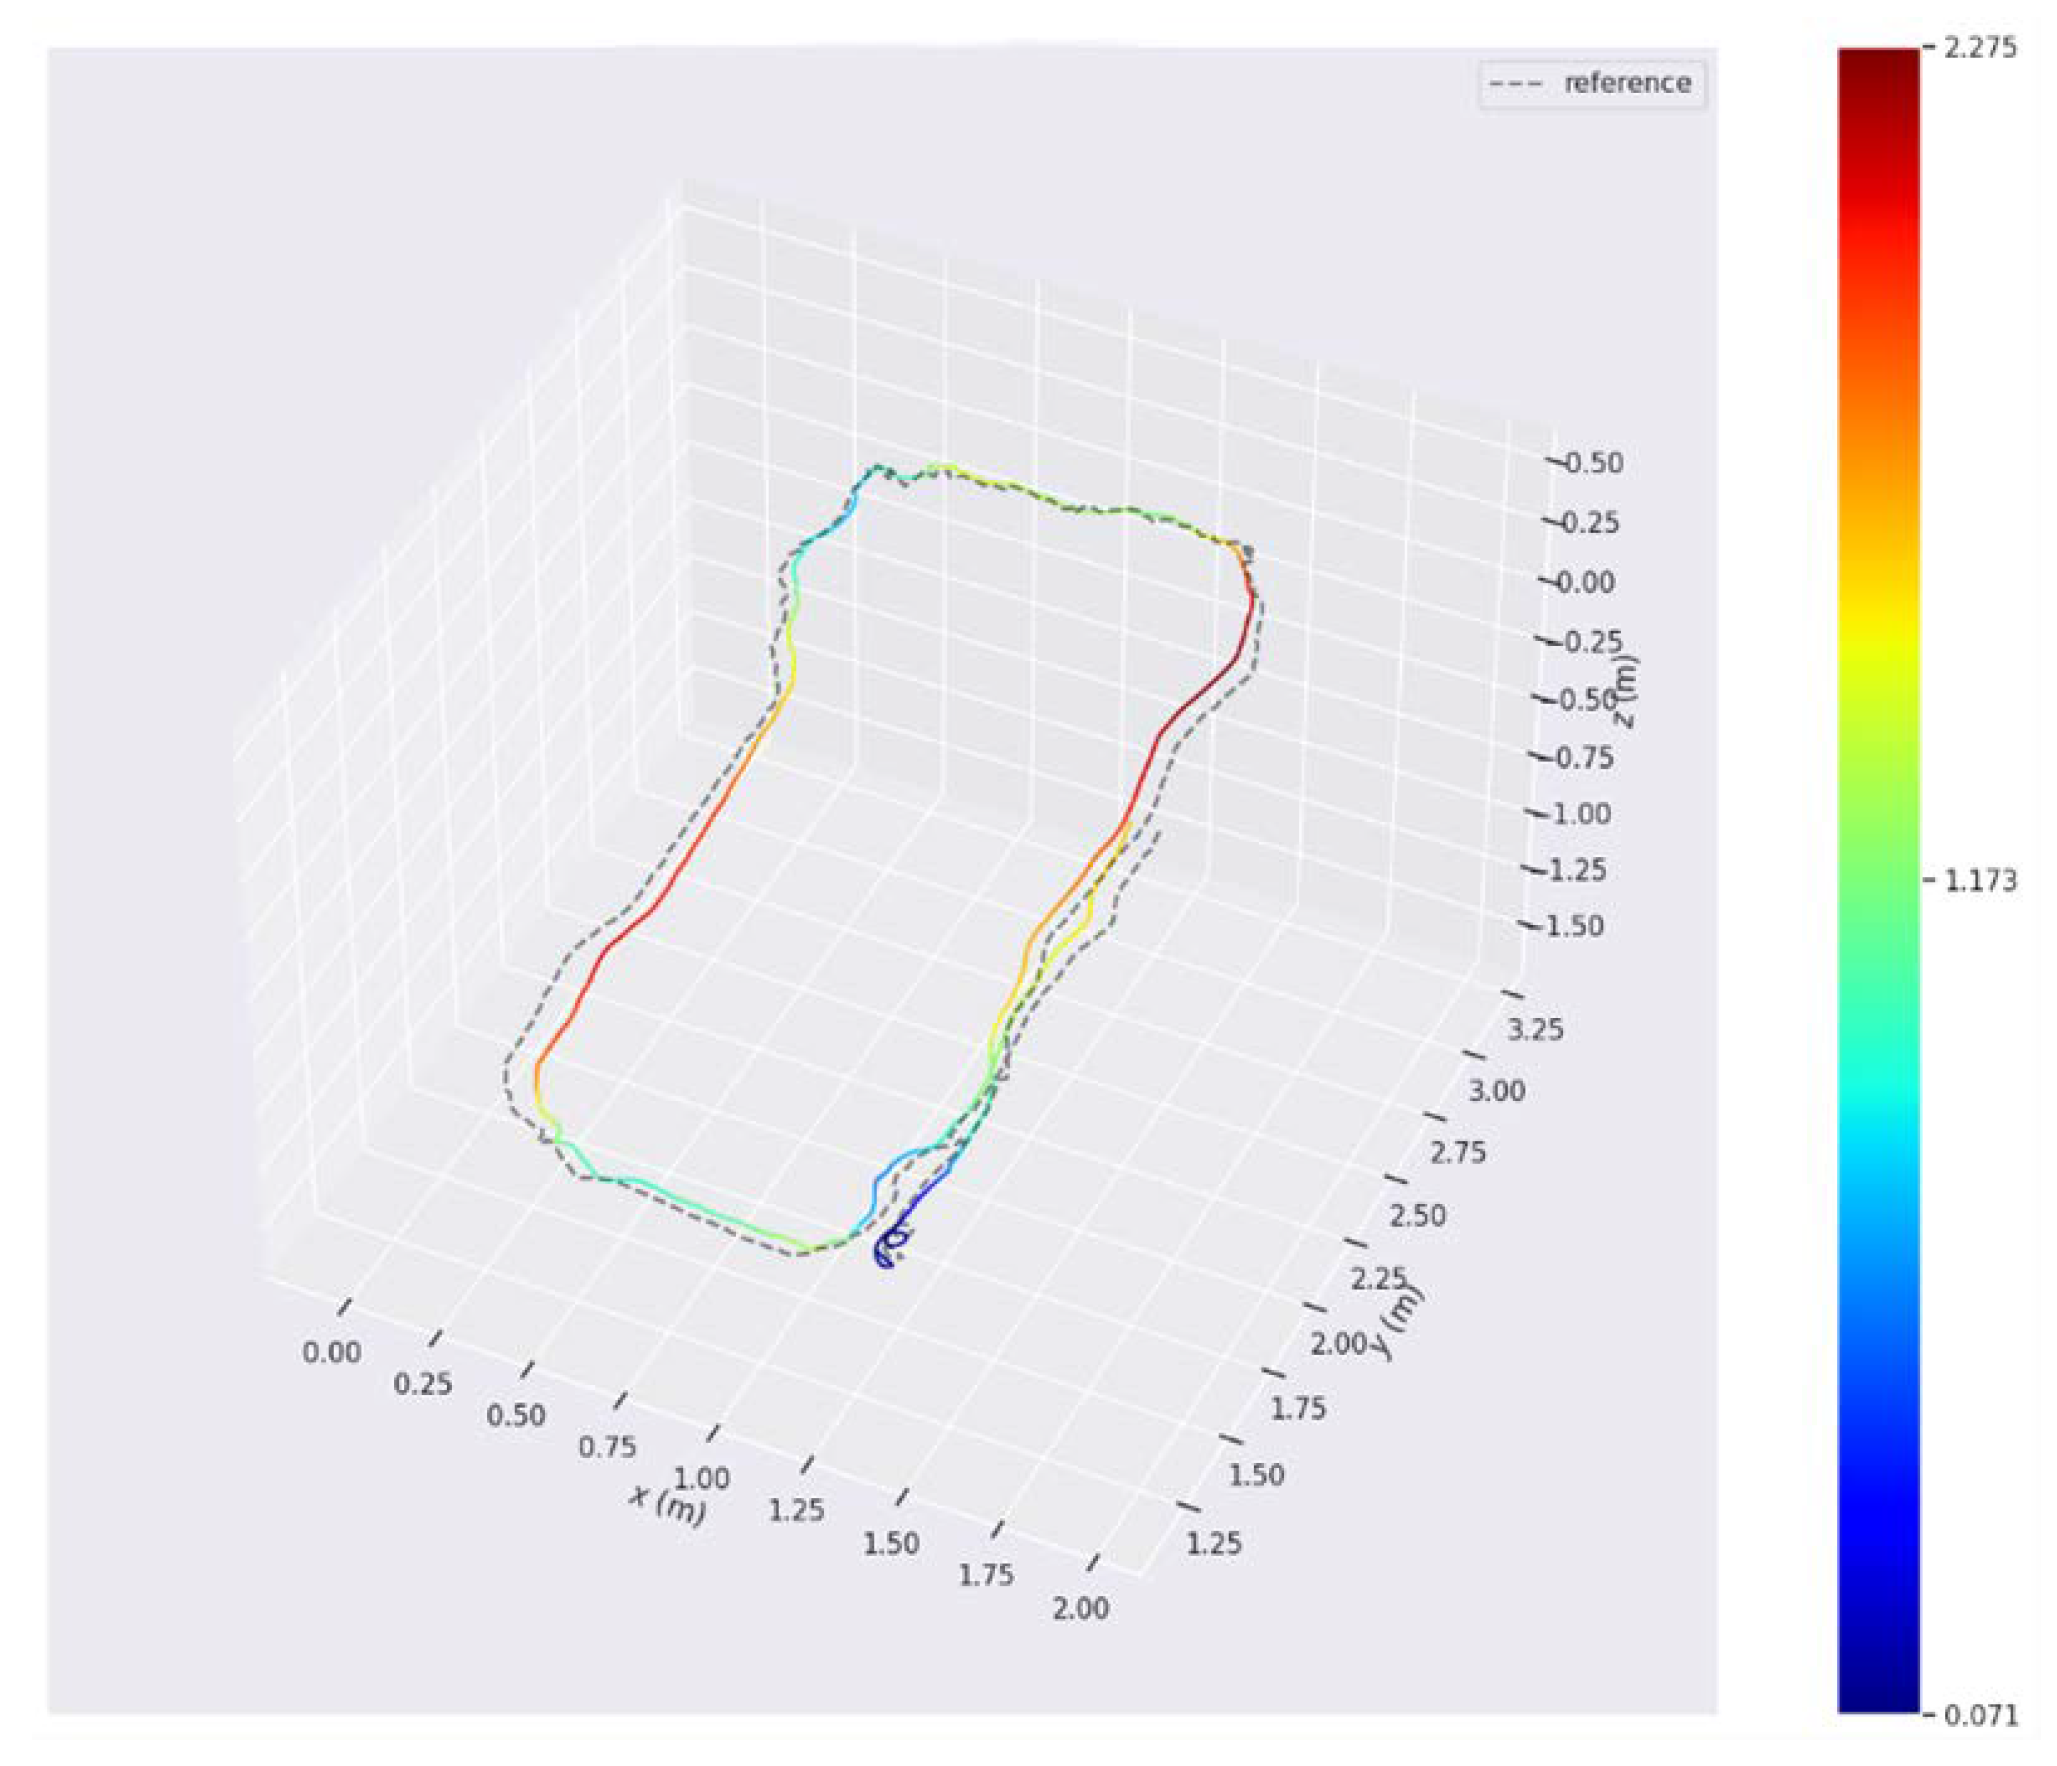This screenshot has height=1766, width=2057.
Task: Click the 2.00 tick on x axis
Action: pyautogui.click(x=1080, y=1608)
